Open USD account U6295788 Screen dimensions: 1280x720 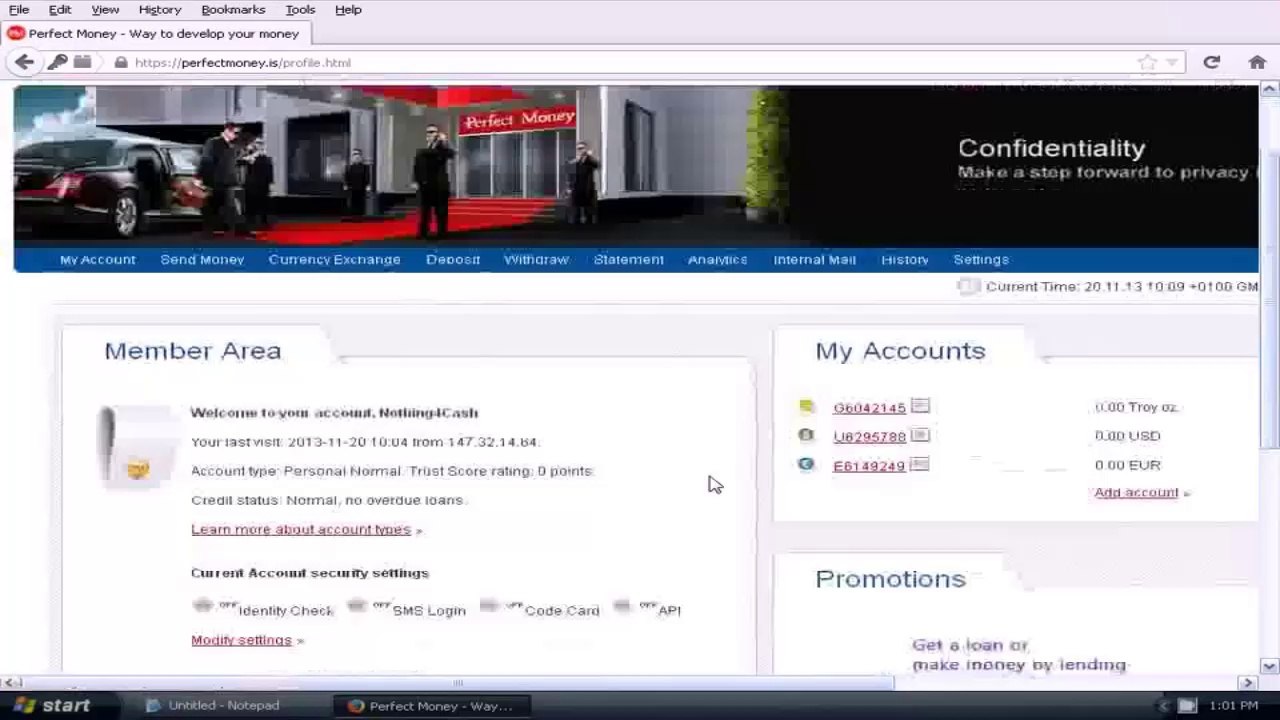(869, 437)
